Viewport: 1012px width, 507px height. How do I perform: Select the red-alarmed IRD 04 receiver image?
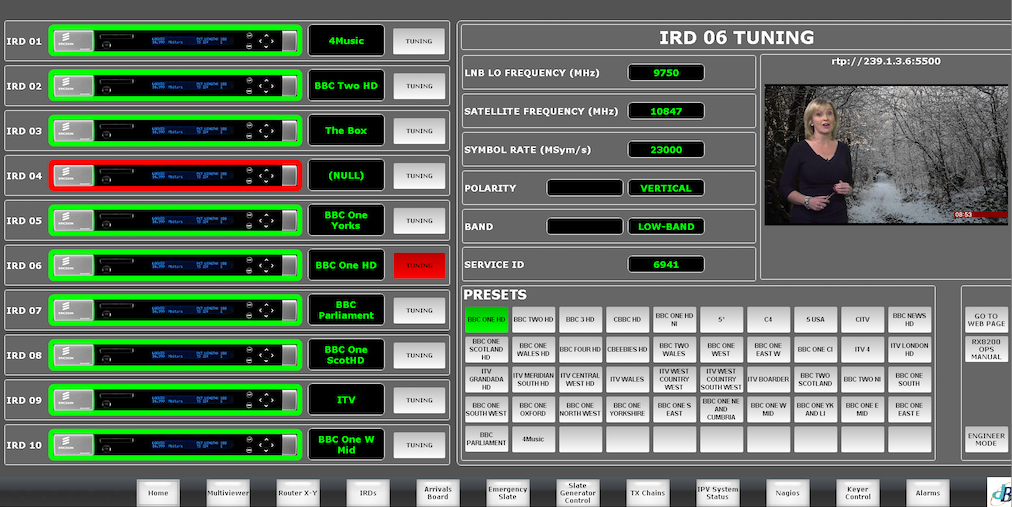click(176, 175)
